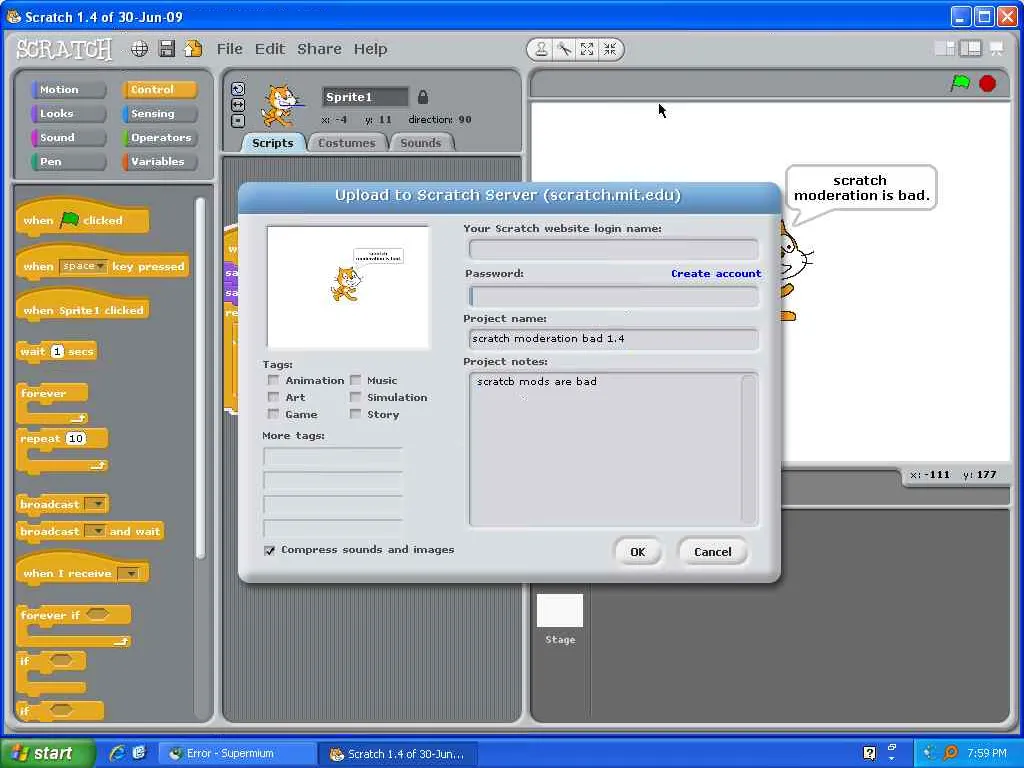Open the File menu
The width and height of the screenshot is (1024, 768).
[230, 49]
